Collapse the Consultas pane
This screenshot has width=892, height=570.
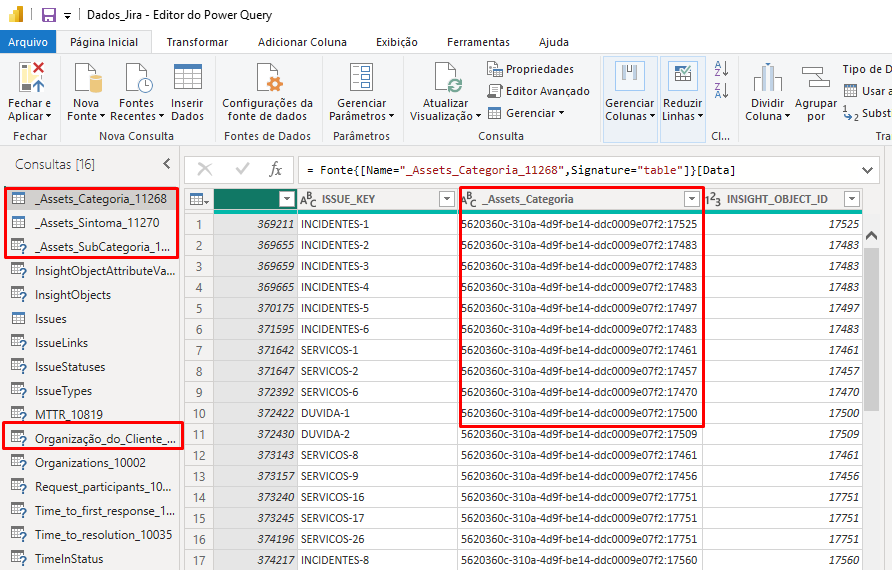[167, 164]
